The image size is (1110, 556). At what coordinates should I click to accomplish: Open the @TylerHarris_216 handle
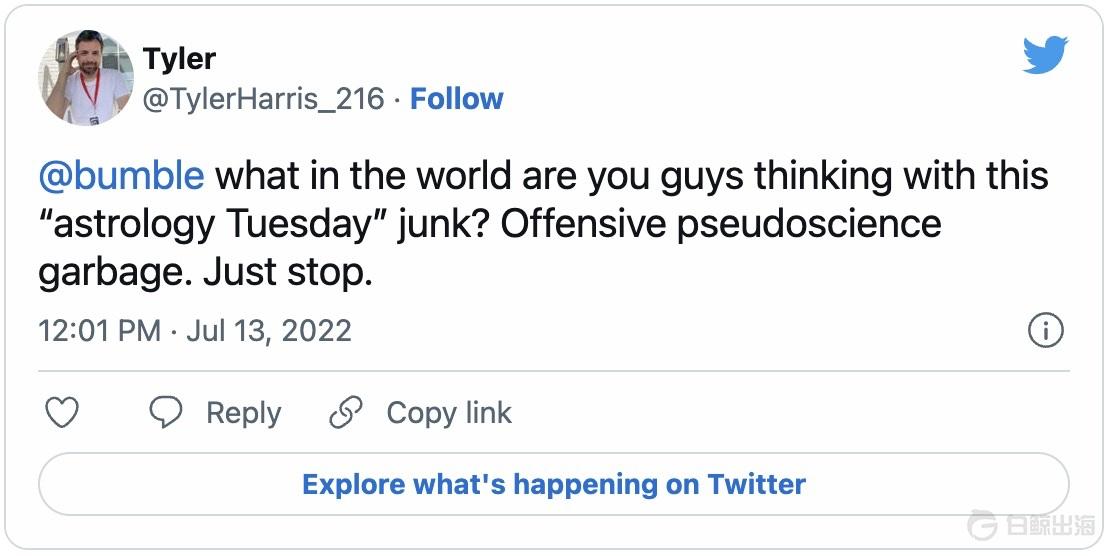point(264,99)
